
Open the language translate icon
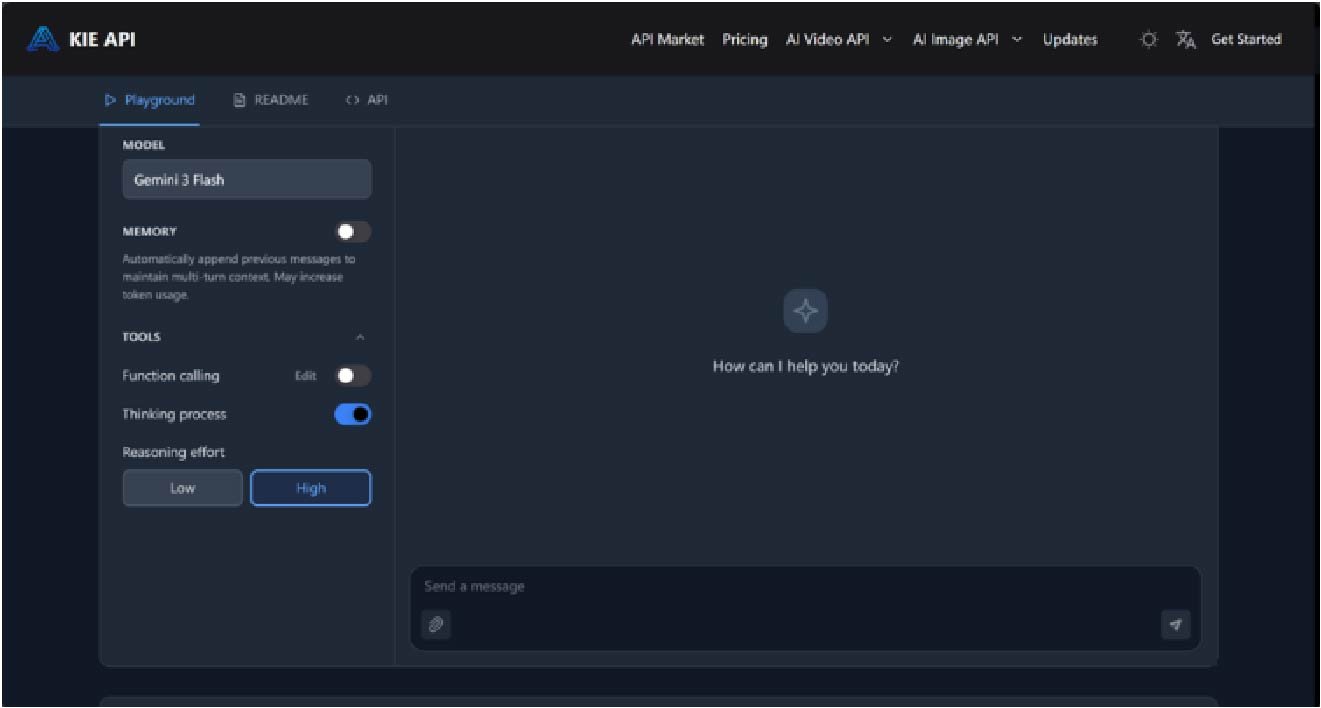pos(1186,40)
